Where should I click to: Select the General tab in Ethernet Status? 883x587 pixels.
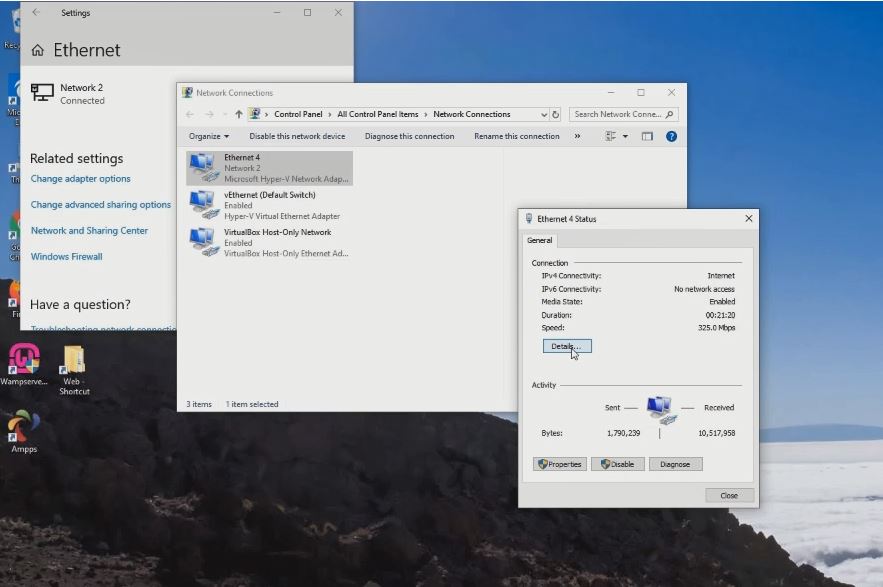540,240
